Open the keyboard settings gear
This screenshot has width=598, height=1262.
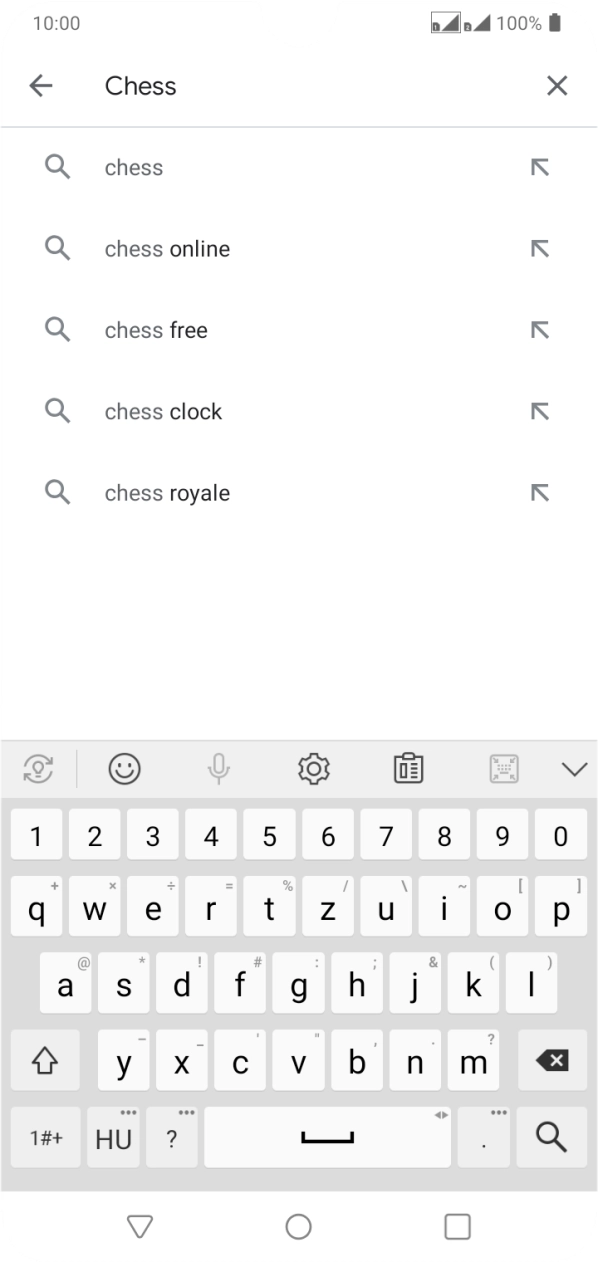coord(313,768)
